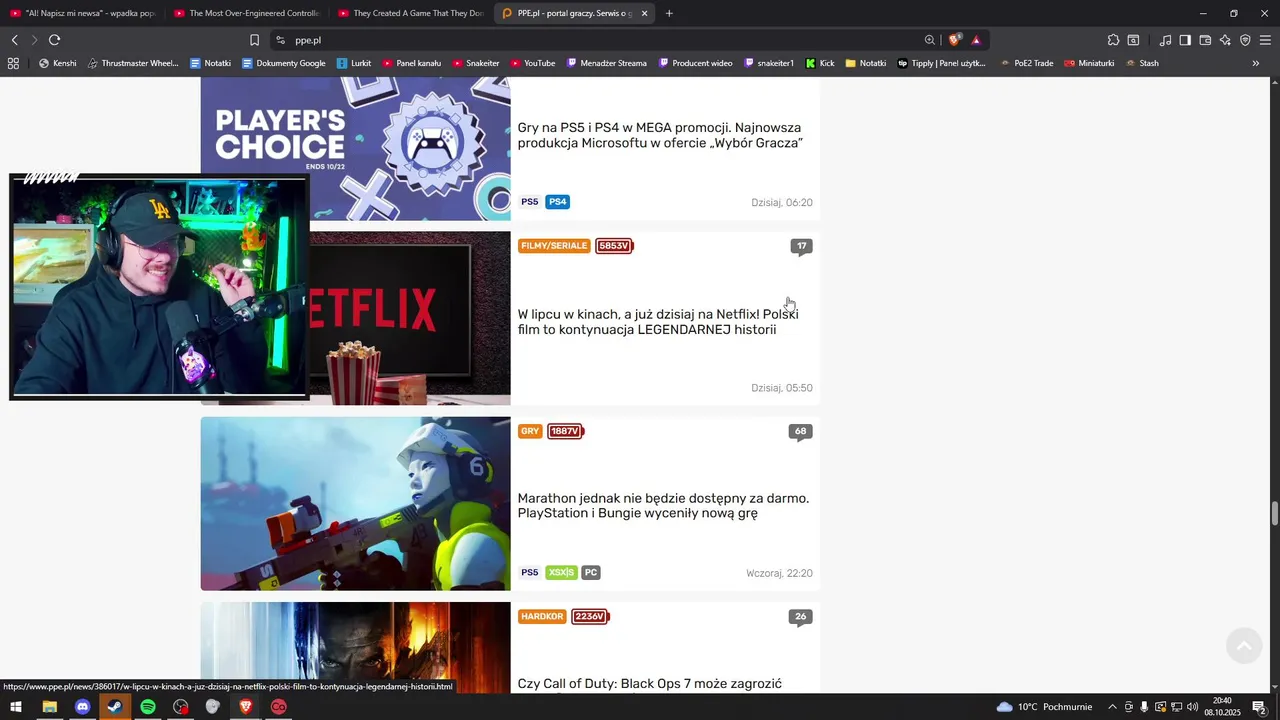Open the Kenshi bookmark
Image resolution: width=1280 pixels, height=720 pixels.
coord(57,63)
